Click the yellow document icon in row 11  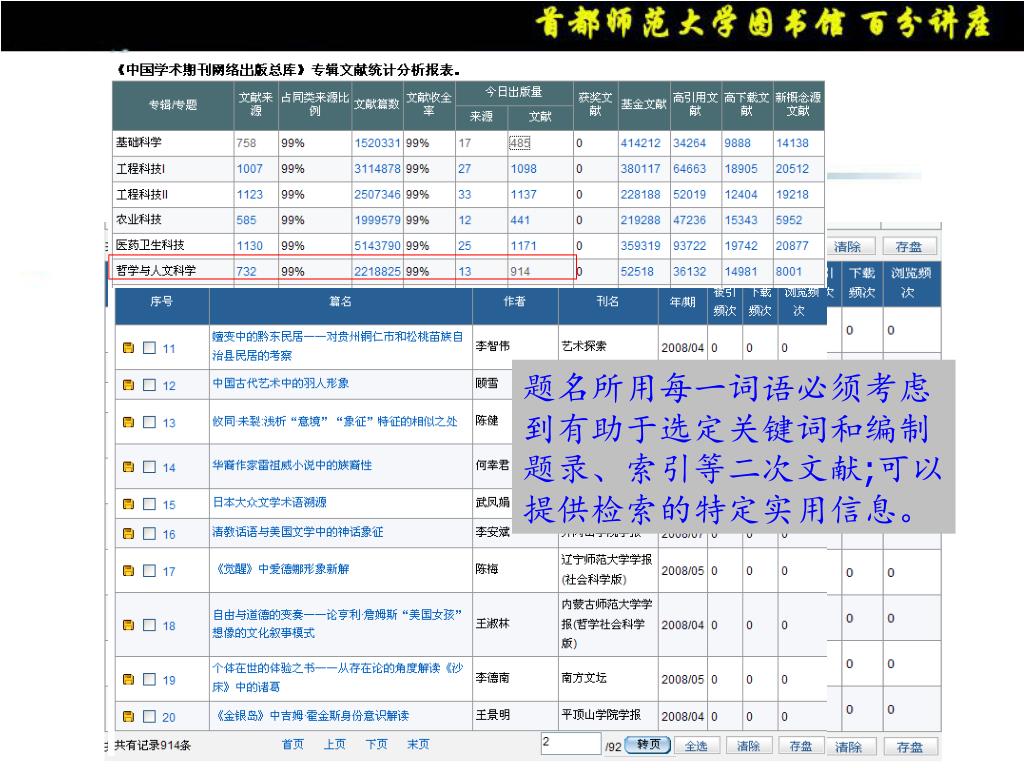pos(129,348)
